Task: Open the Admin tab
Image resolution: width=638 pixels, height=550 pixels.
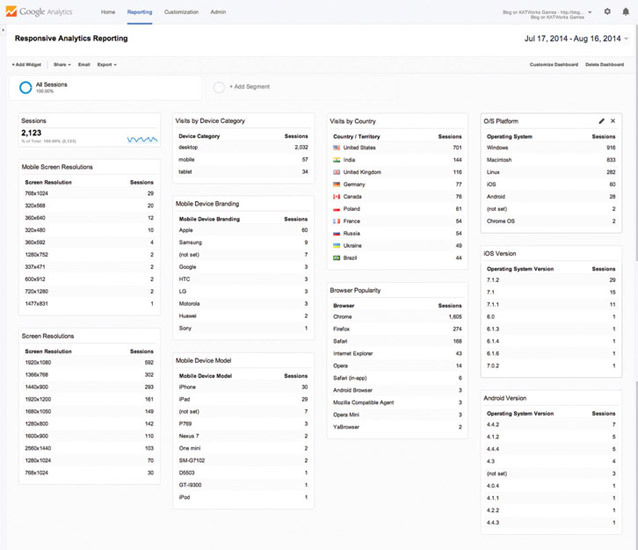Action: (218, 11)
